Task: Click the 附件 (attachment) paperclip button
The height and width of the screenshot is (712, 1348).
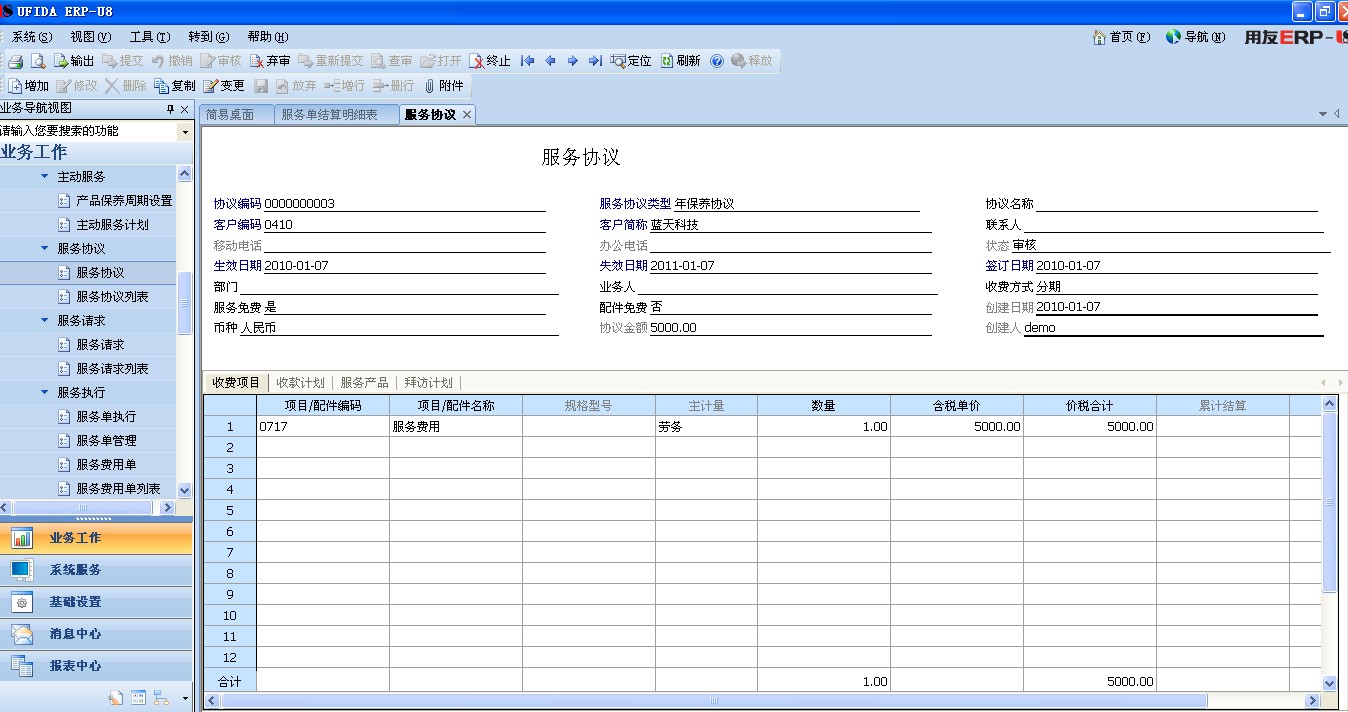Action: coord(444,86)
